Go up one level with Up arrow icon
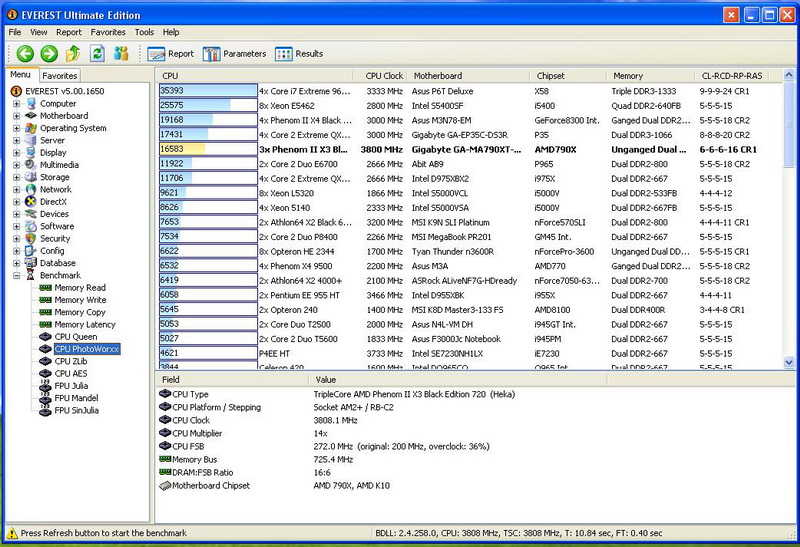 (x=73, y=53)
